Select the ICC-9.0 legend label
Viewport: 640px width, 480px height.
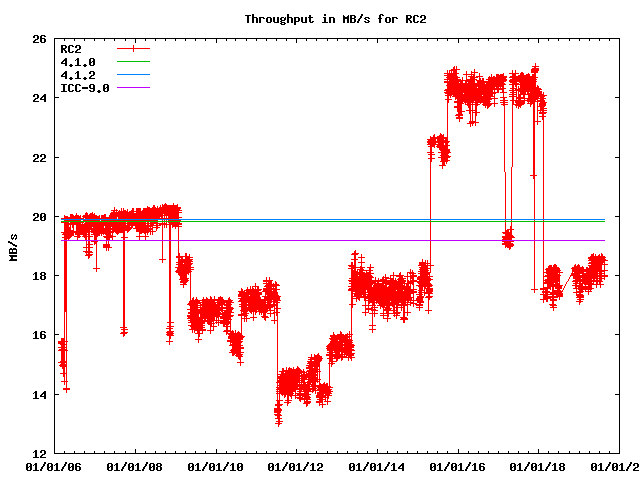84,88
